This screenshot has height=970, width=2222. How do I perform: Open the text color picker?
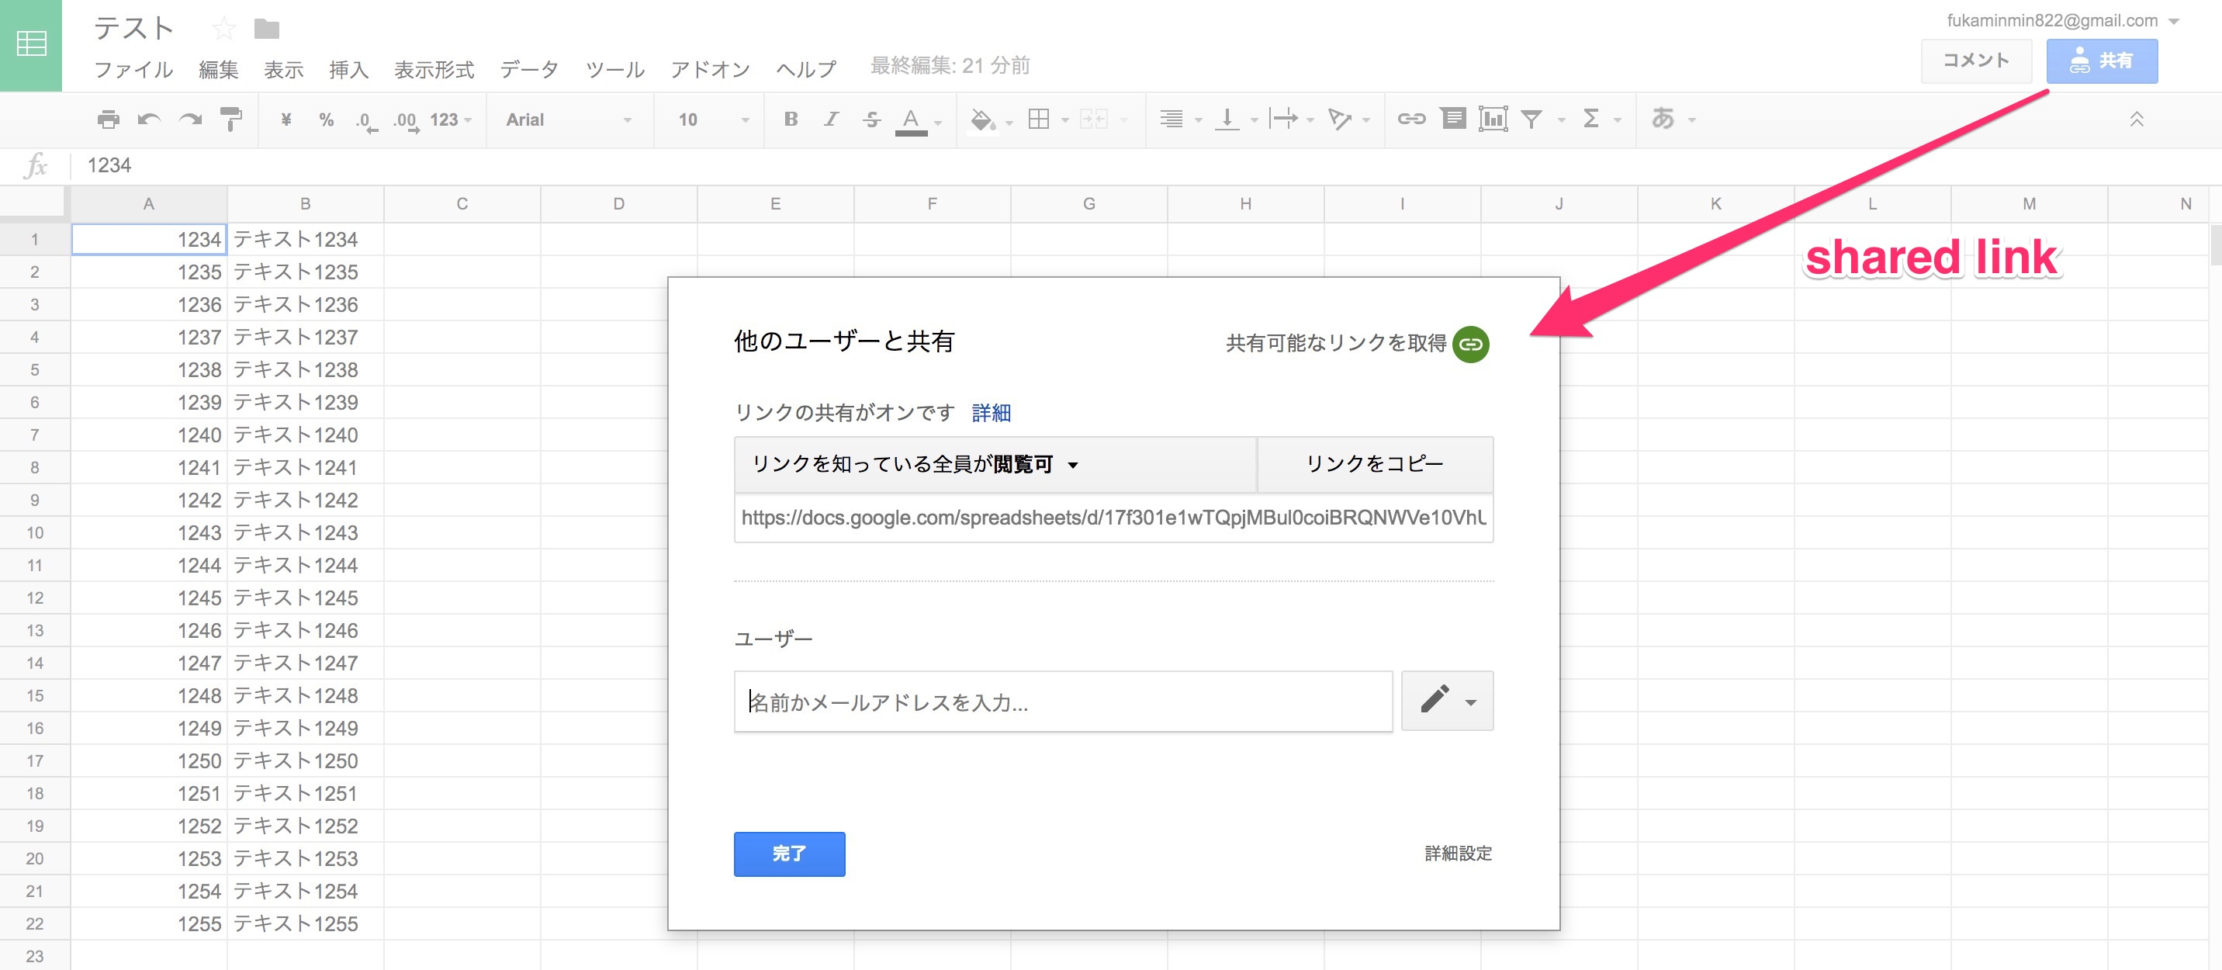(x=911, y=119)
